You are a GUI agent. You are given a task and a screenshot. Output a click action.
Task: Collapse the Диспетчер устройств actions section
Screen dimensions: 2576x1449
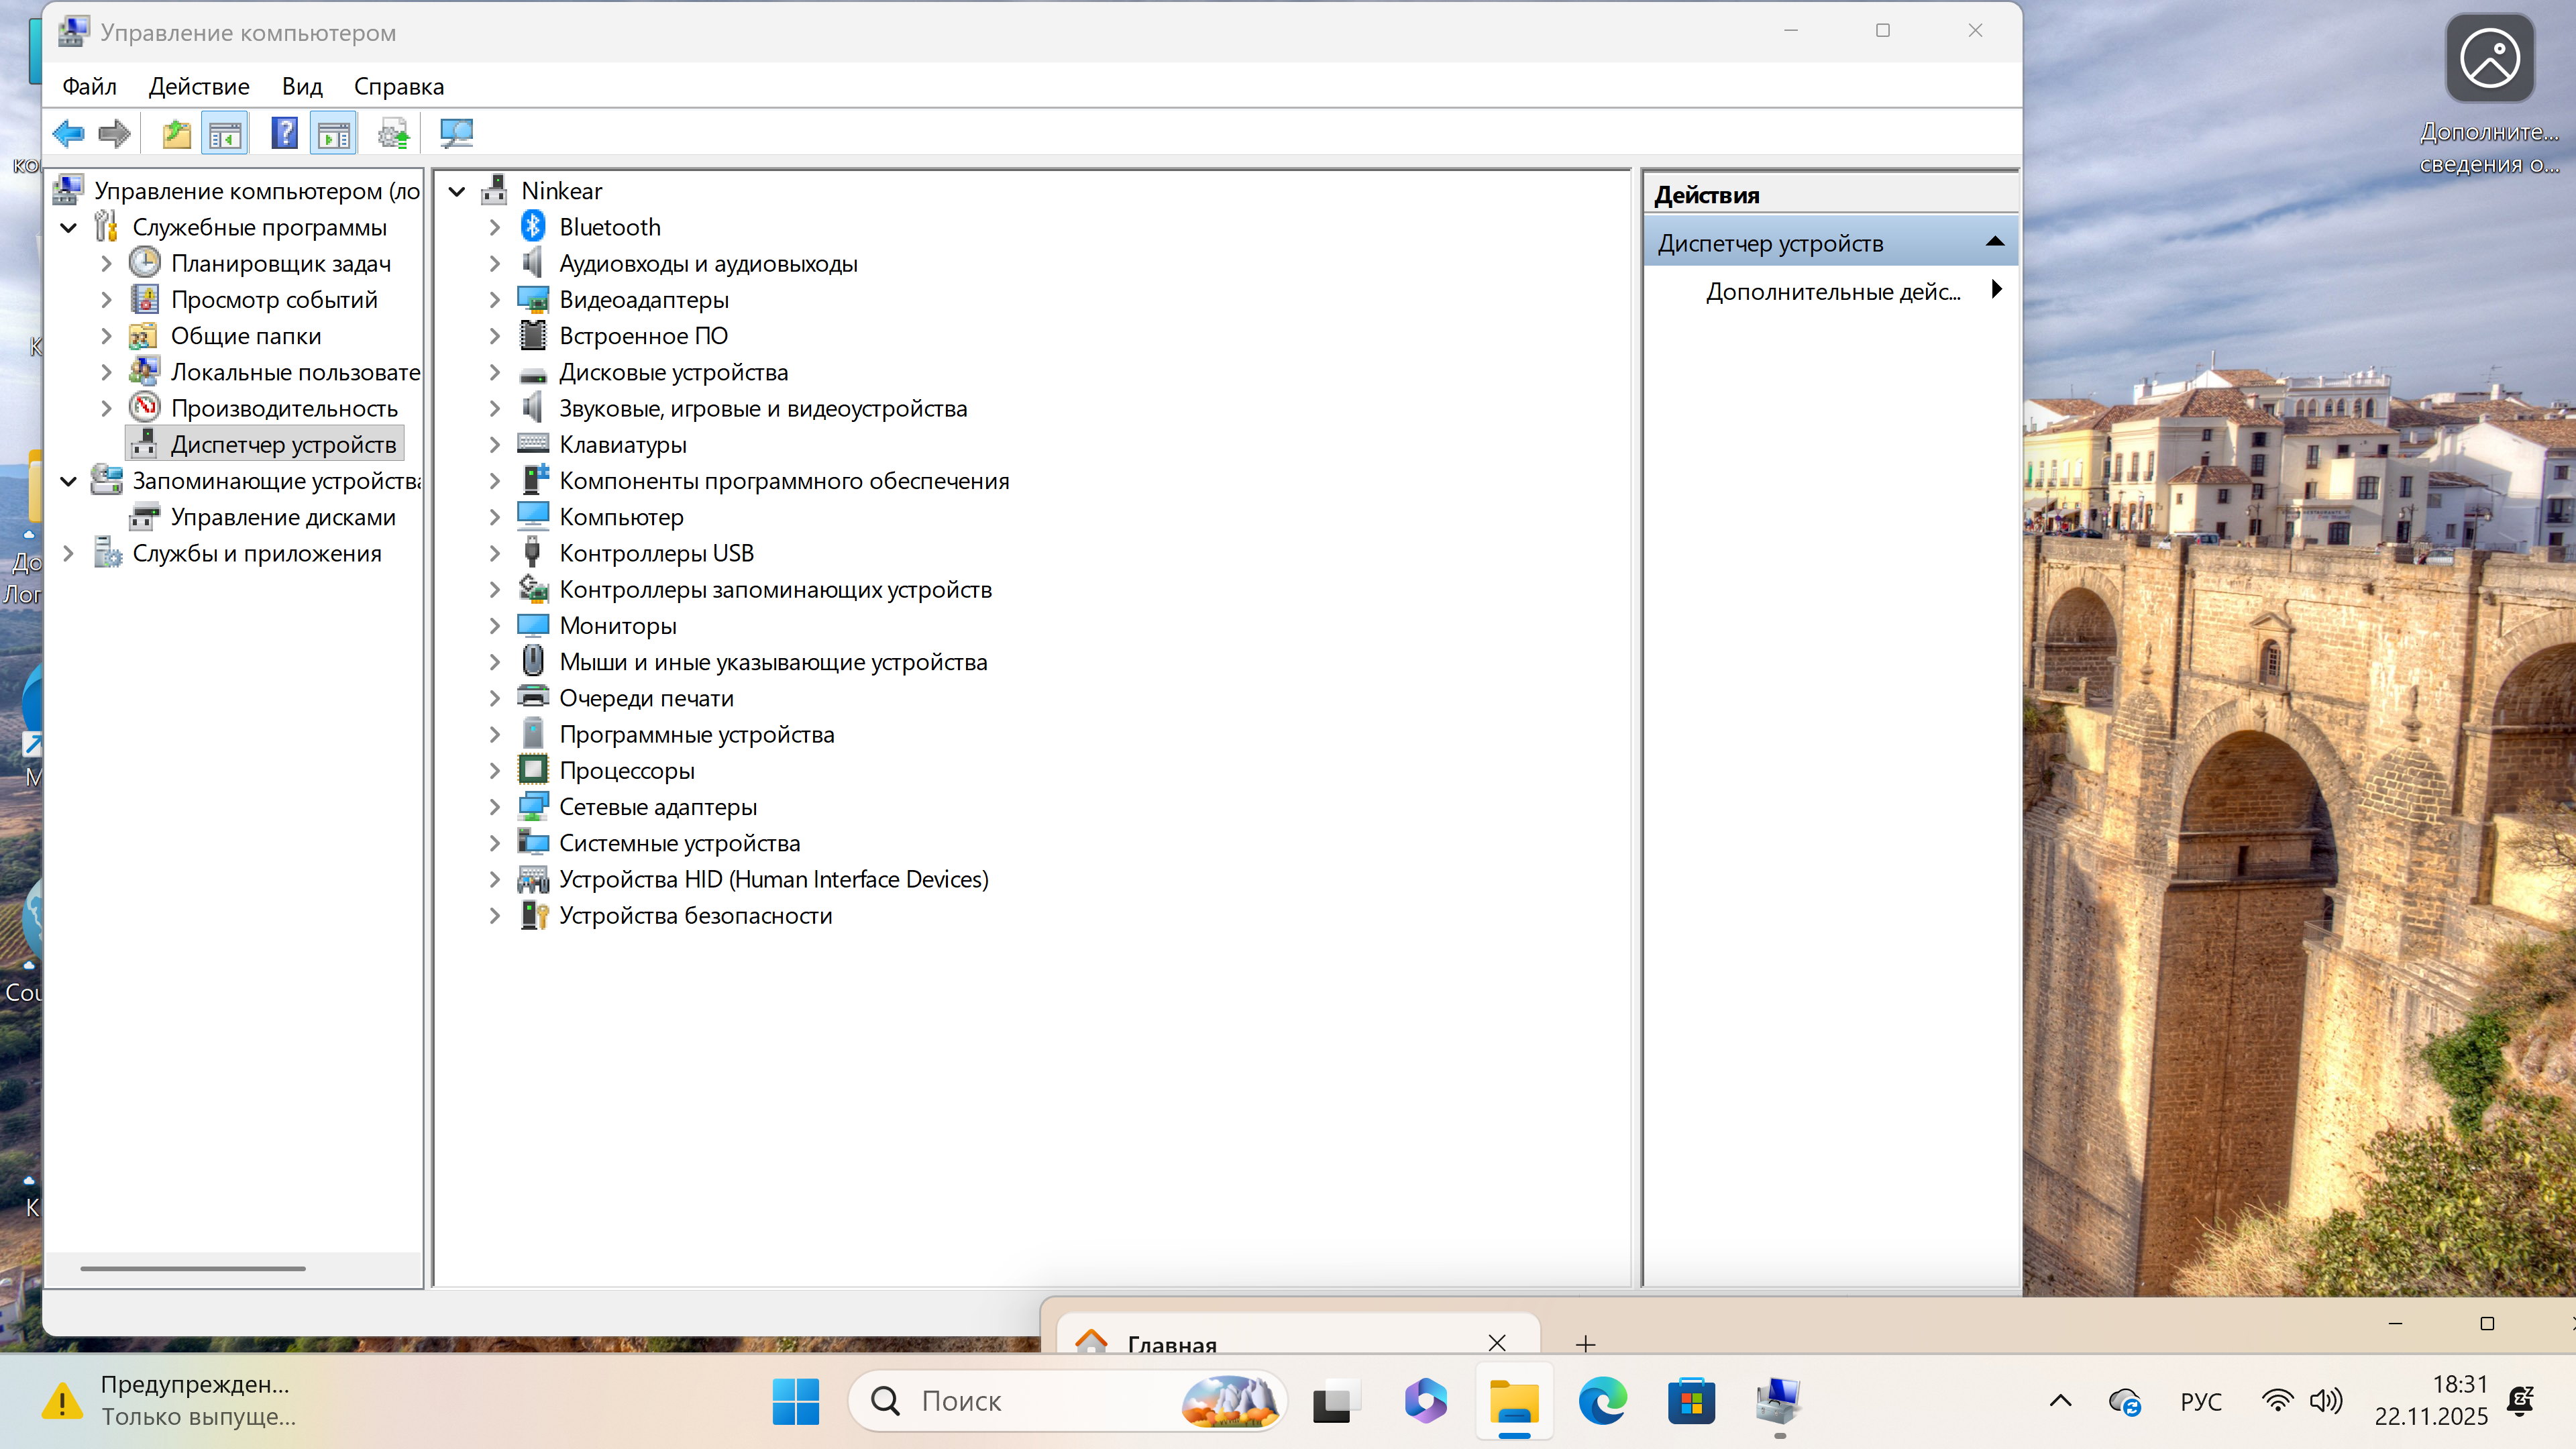[x=1994, y=242]
